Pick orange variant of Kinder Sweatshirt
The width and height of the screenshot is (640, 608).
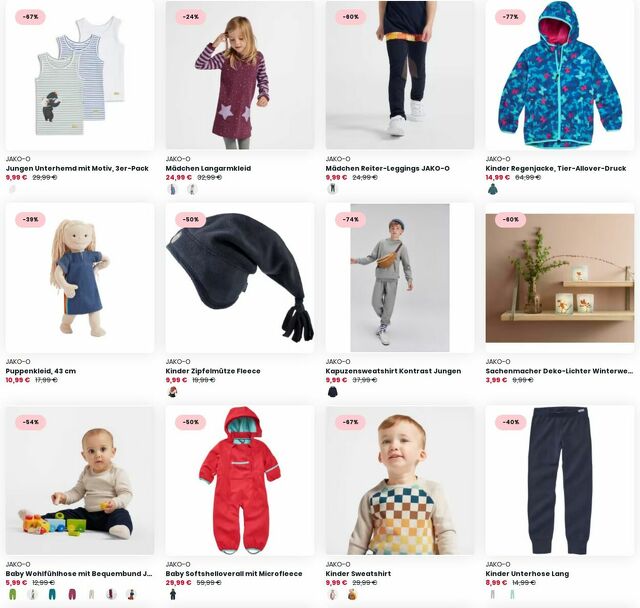(x=352, y=594)
